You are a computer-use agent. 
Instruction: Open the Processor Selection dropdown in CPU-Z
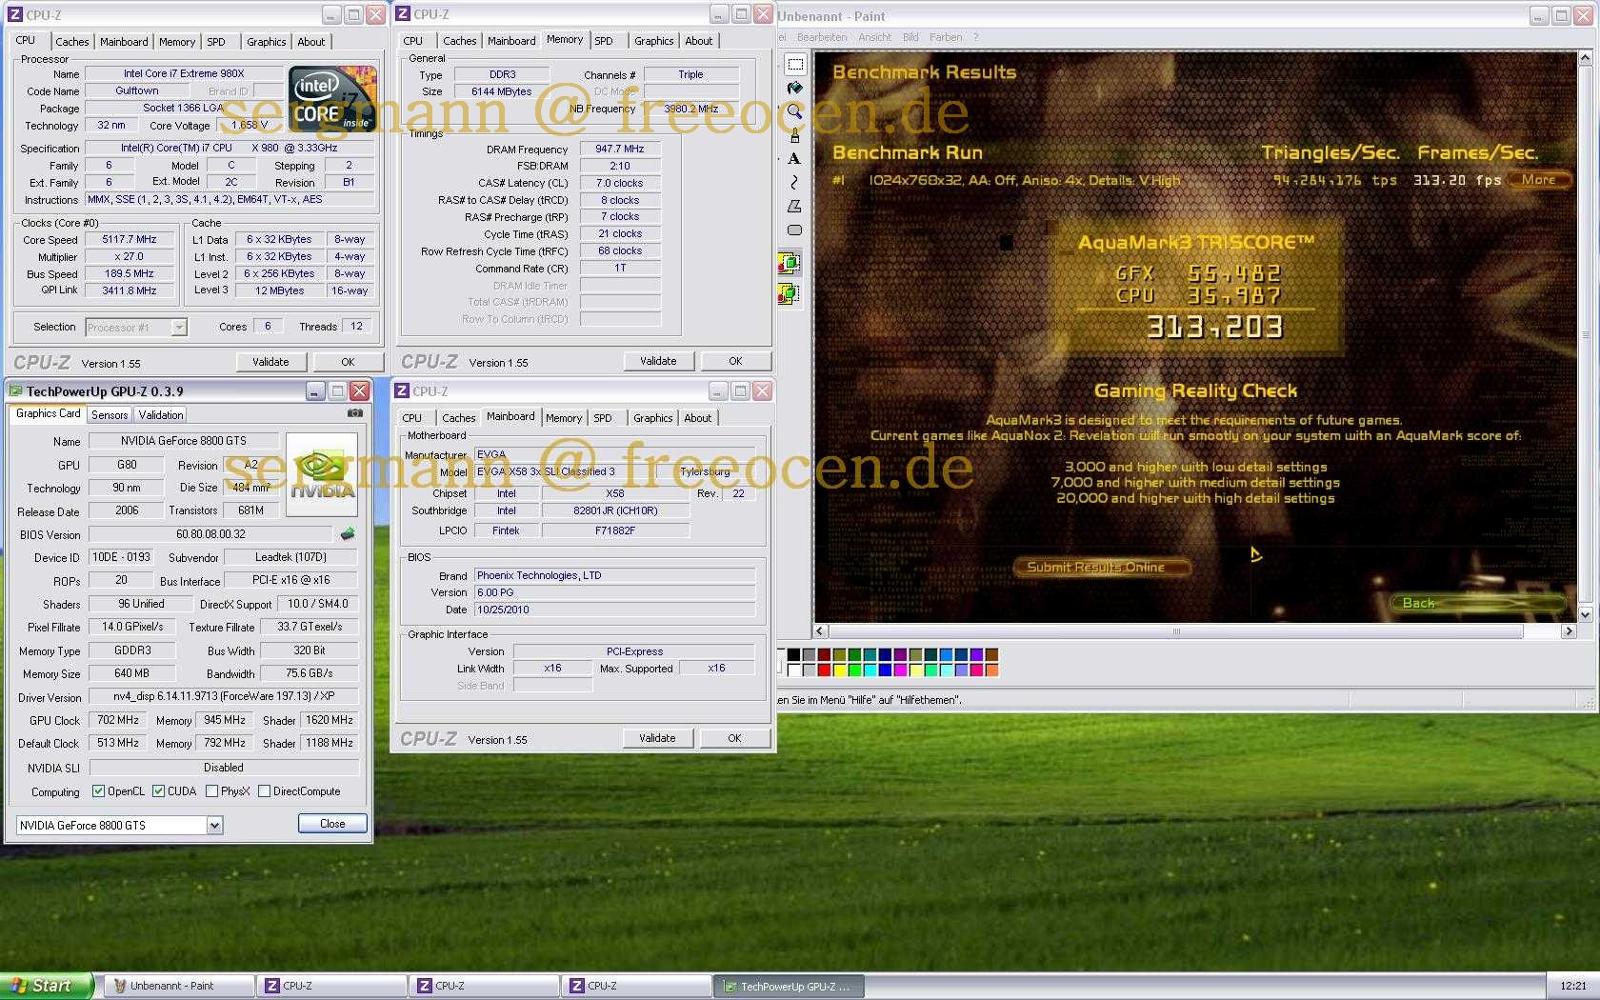click(x=179, y=327)
